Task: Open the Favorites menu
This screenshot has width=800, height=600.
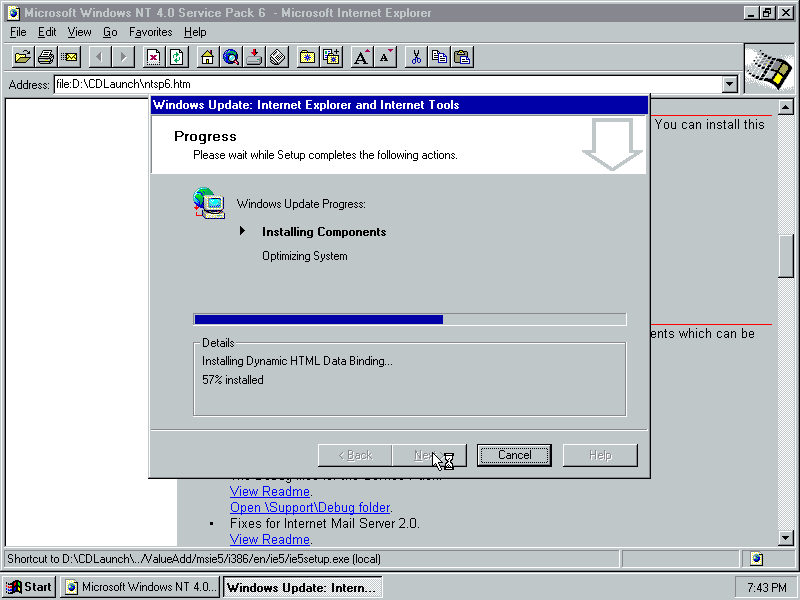Action: 150,32
